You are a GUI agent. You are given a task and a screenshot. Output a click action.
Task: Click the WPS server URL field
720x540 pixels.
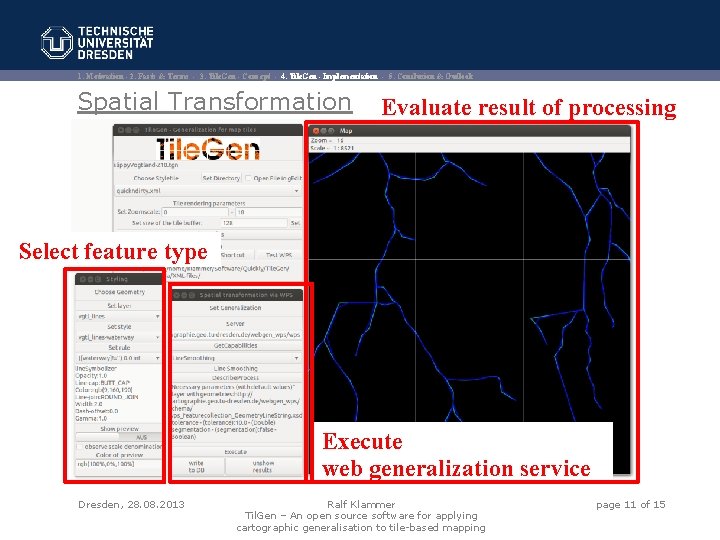[236, 335]
